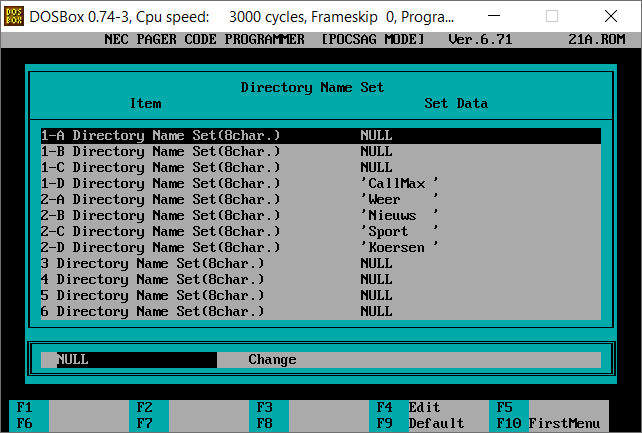Select the 2-B row with 'Nieuws'
The image size is (642, 433).
[320, 215]
